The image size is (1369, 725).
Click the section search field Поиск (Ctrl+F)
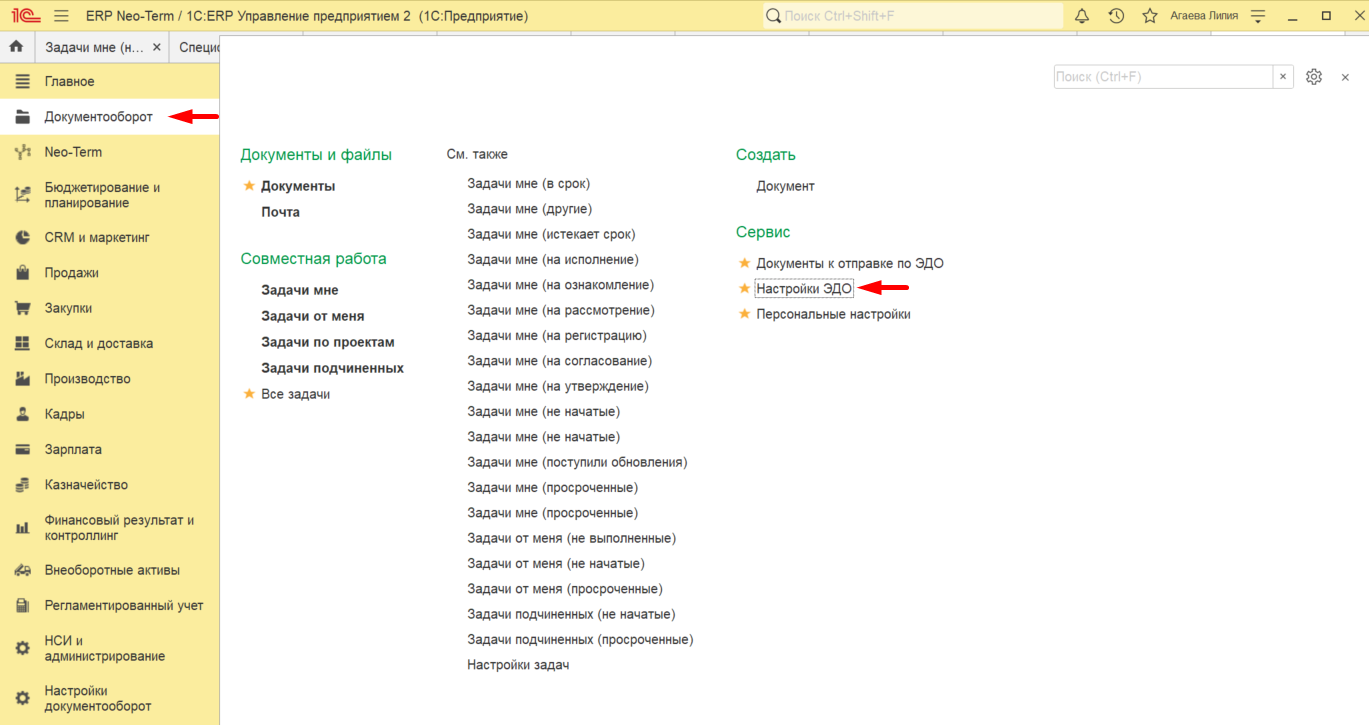click(x=1163, y=77)
